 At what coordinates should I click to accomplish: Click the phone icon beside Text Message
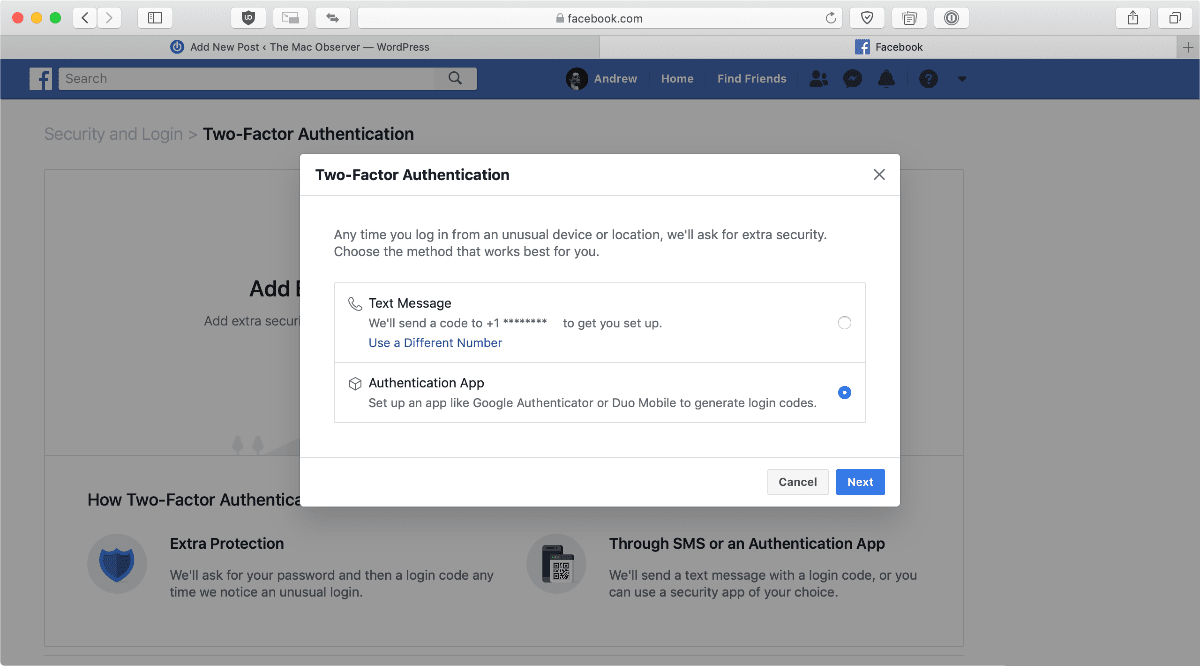[x=354, y=303]
